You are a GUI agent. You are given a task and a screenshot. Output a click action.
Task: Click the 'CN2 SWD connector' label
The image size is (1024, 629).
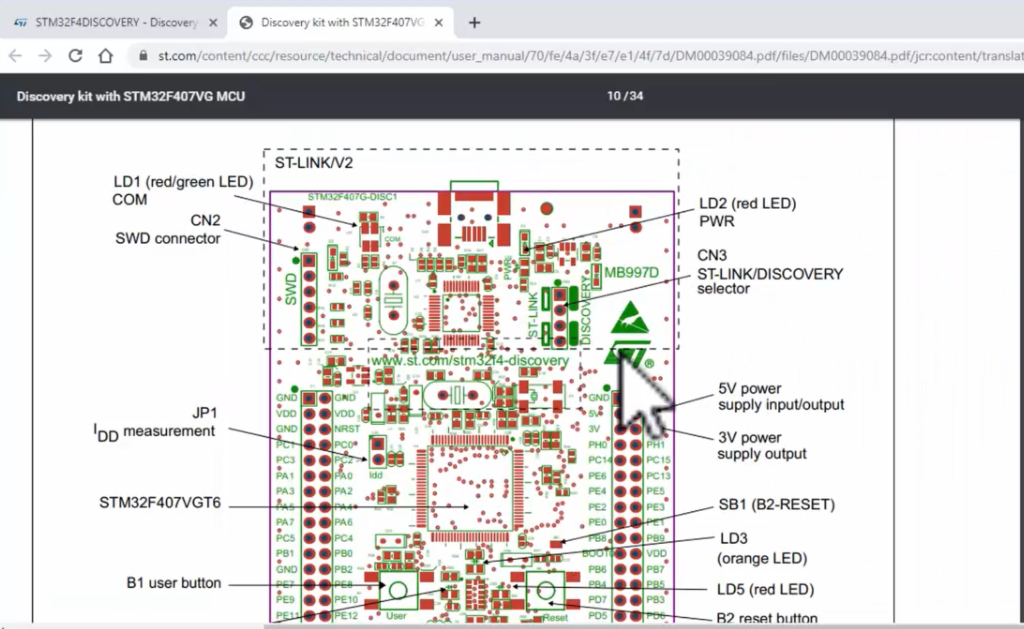point(168,229)
